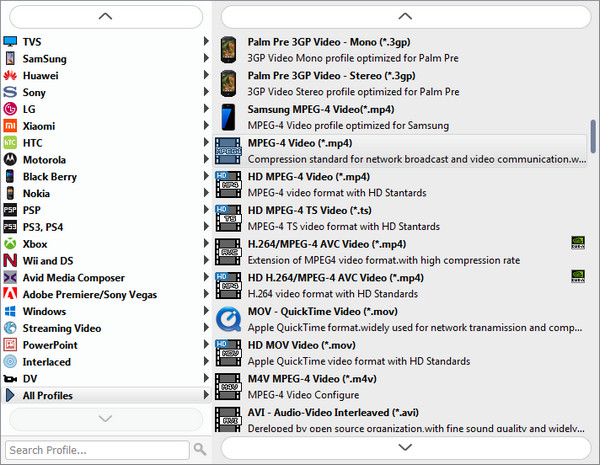Screen dimensions: 600x465
Task: Open the SamSung category
Action: [107, 59]
